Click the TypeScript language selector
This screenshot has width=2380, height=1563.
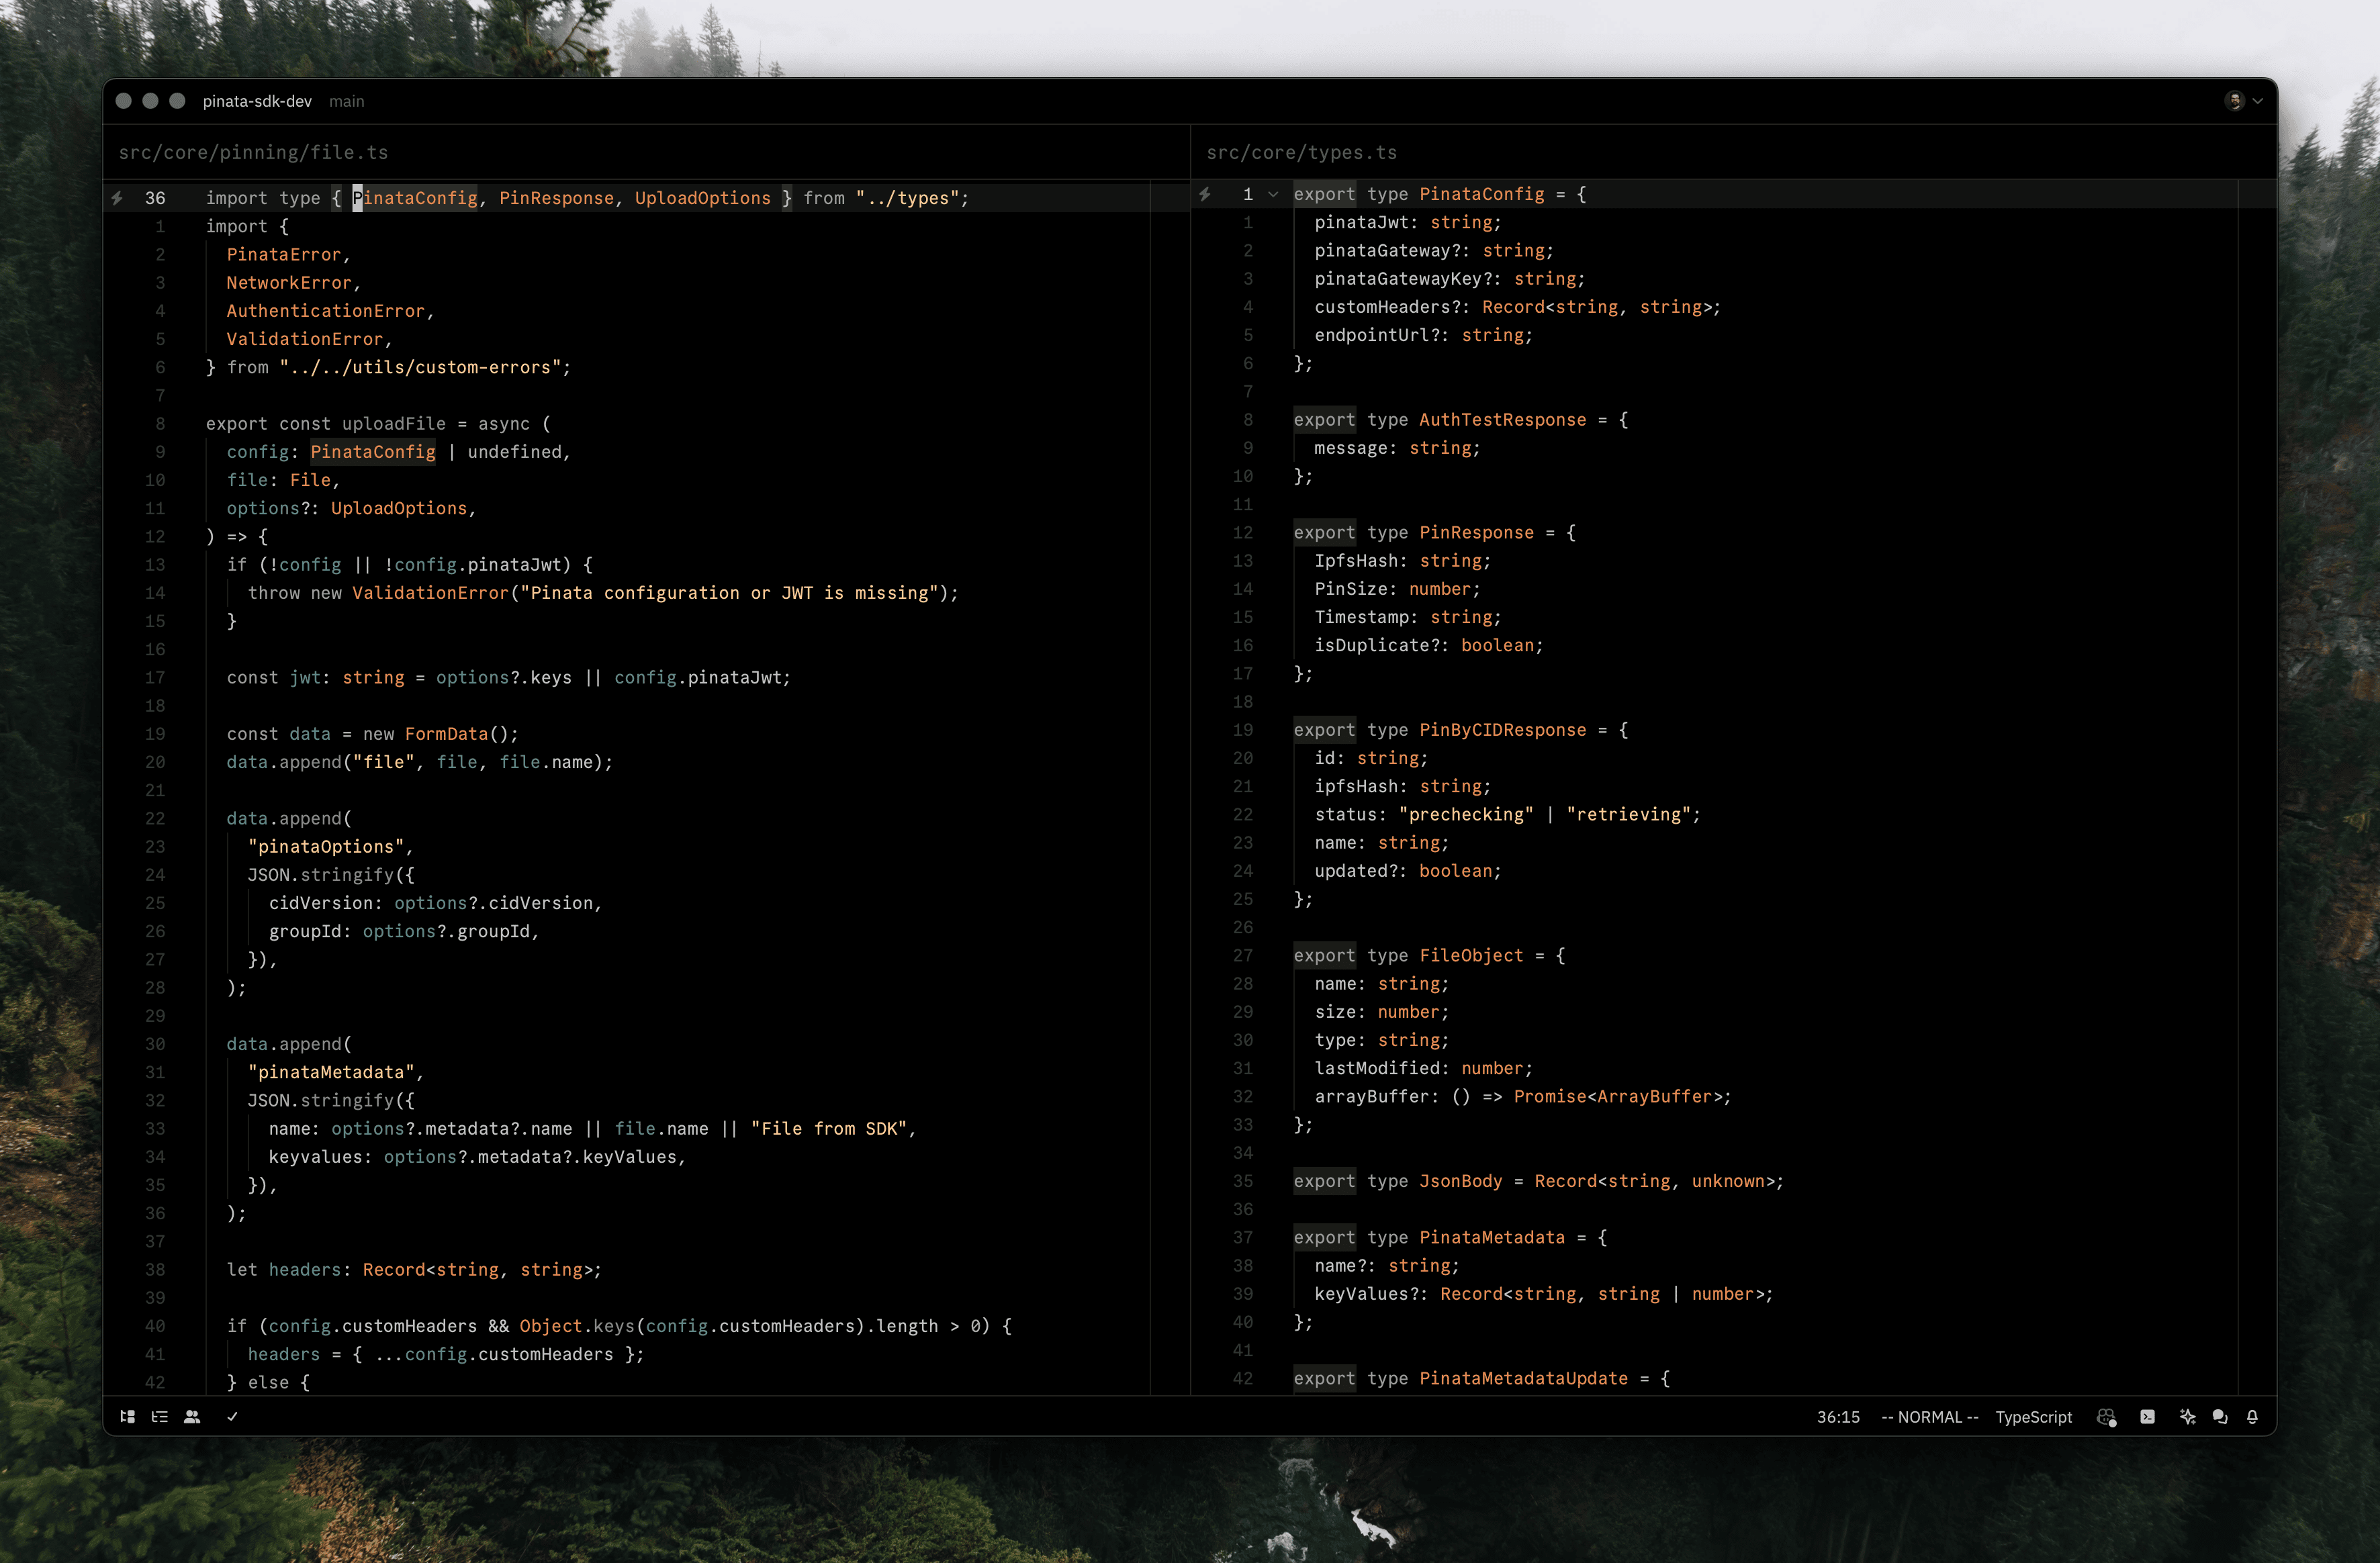pyautogui.click(x=2033, y=1416)
